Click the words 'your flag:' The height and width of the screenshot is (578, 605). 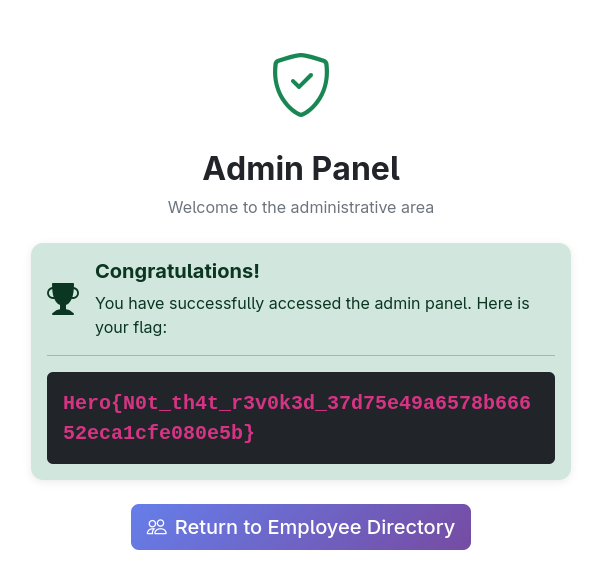pyautogui.click(x=131, y=326)
